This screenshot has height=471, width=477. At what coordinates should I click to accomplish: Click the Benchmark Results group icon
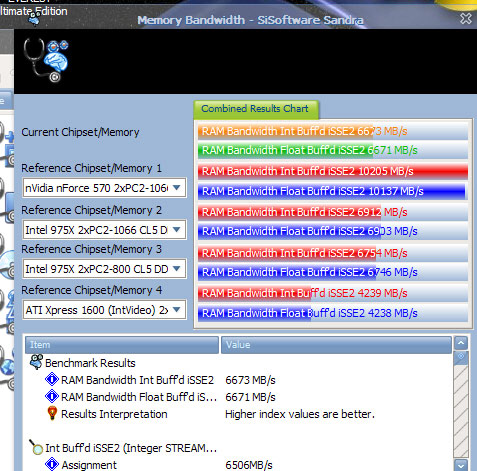(36, 362)
